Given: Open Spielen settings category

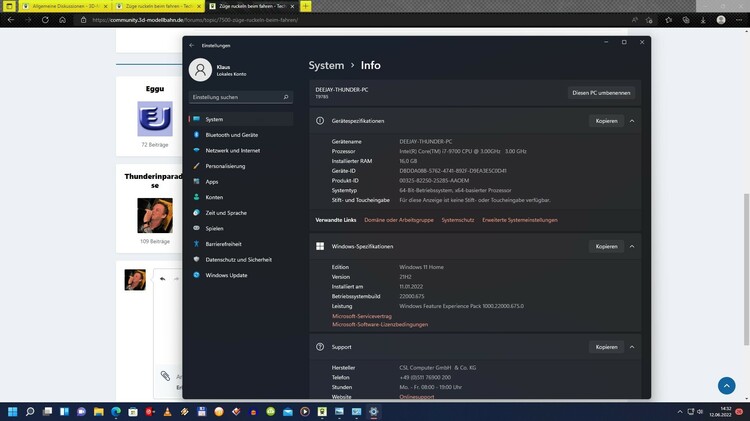Looking at the screenshot, I should (x=241, y=228).
